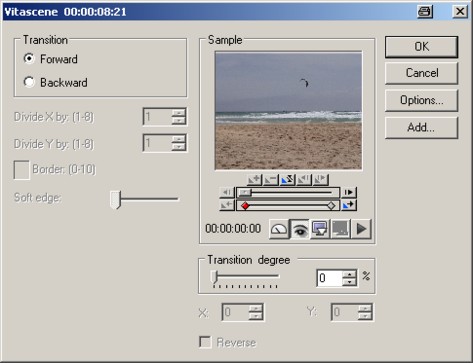
Task: Toggle the eye preview icon
Action: (300, 229)
